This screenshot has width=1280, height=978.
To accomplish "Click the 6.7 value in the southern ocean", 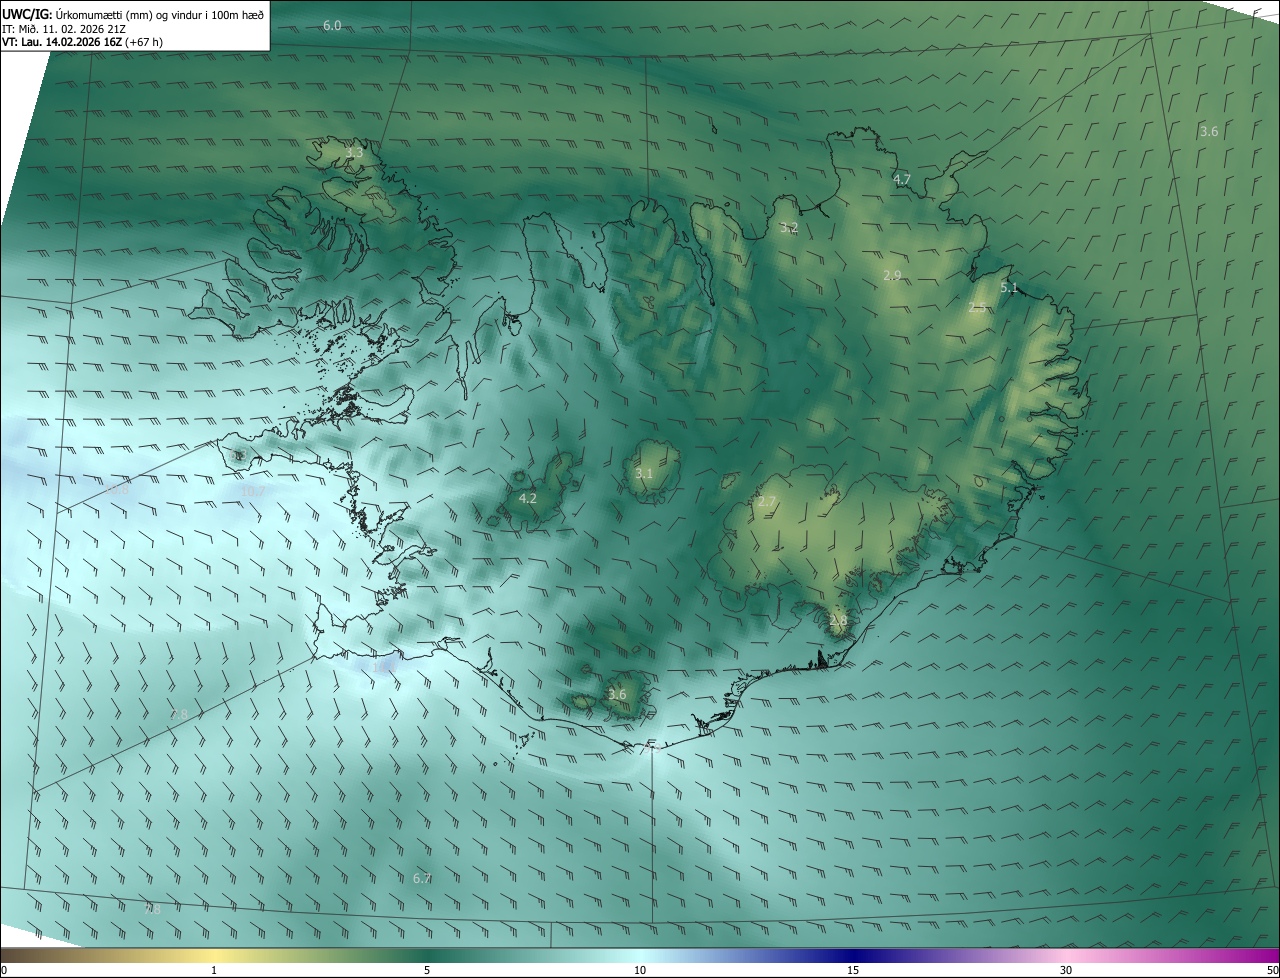I will coord(422,878).
